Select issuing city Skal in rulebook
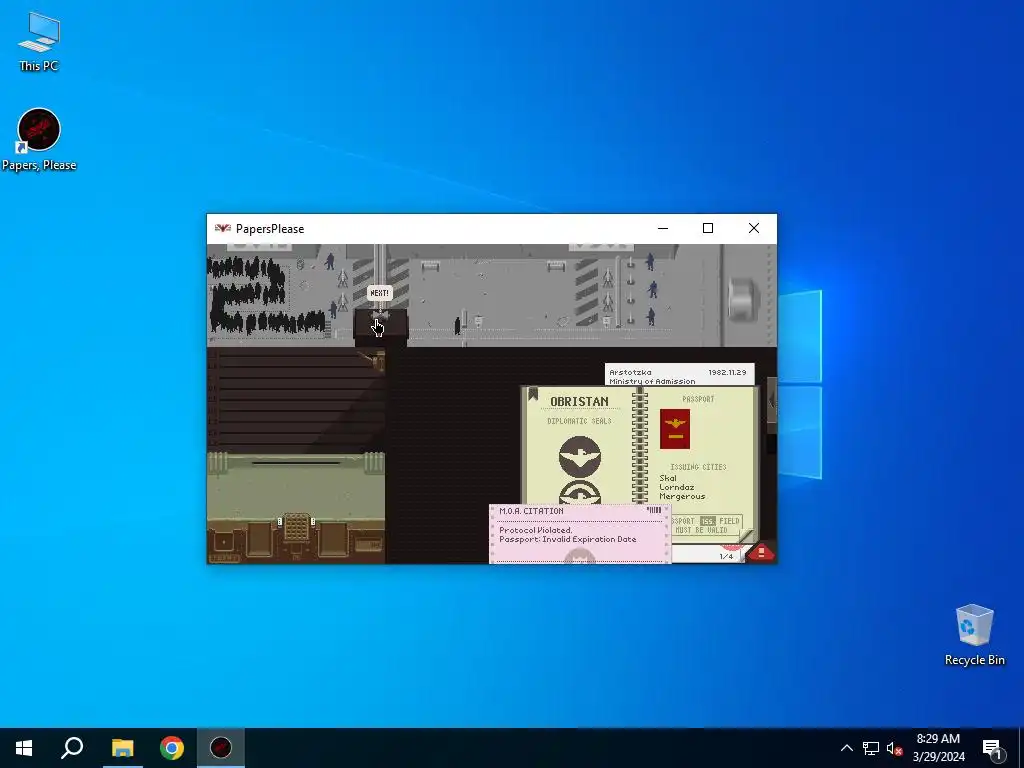1024x768 pixels. [x=668, y=478]
